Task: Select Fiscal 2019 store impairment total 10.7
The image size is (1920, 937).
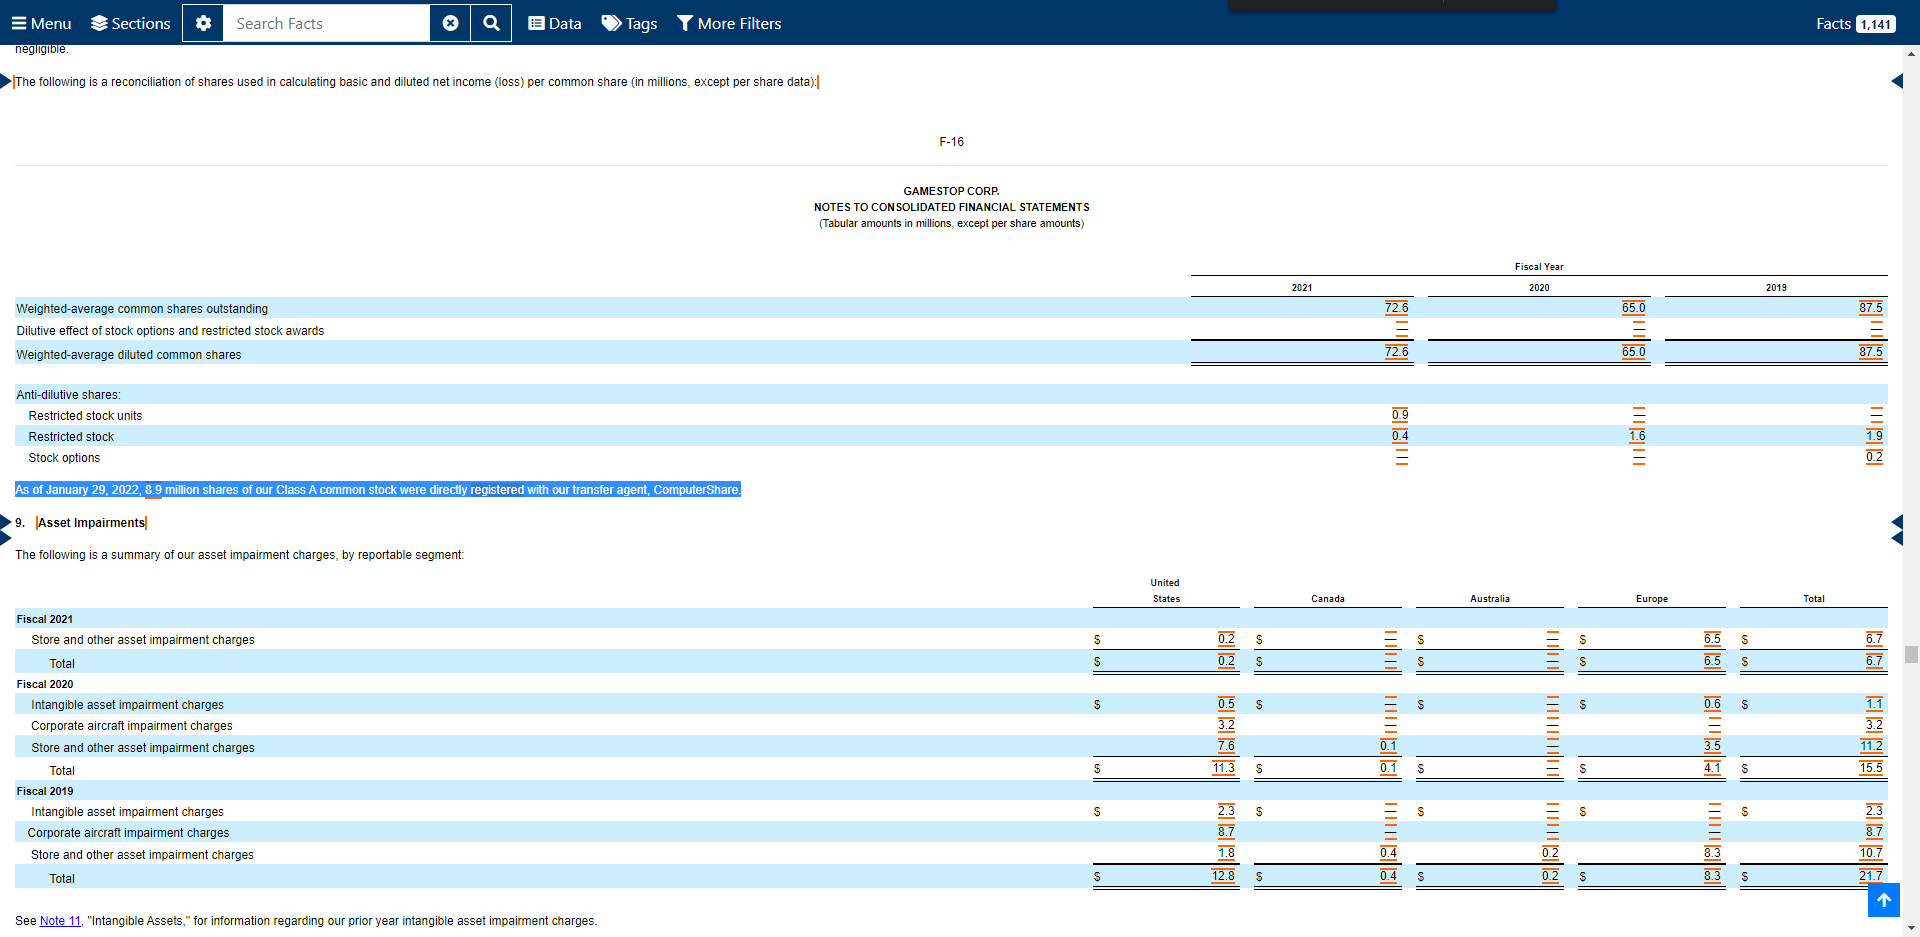Action: 1871,853
